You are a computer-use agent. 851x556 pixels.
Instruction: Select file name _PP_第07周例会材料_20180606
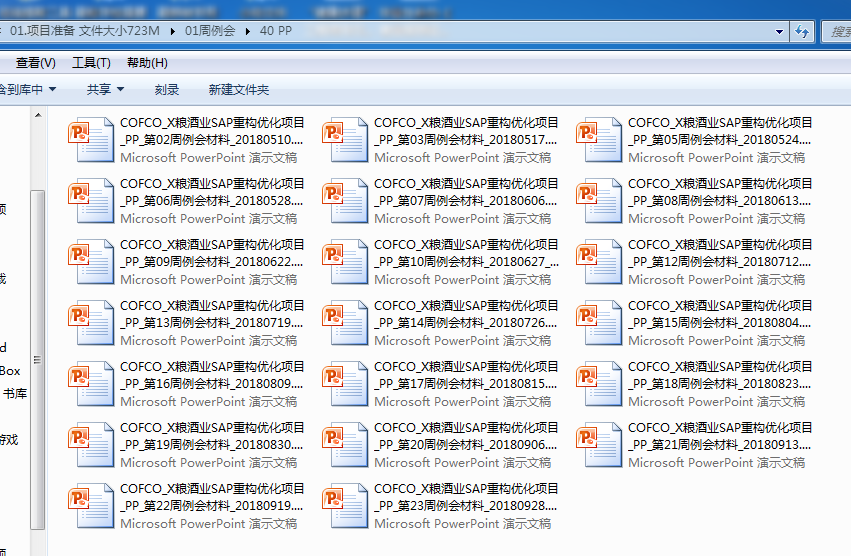[466, 201]
